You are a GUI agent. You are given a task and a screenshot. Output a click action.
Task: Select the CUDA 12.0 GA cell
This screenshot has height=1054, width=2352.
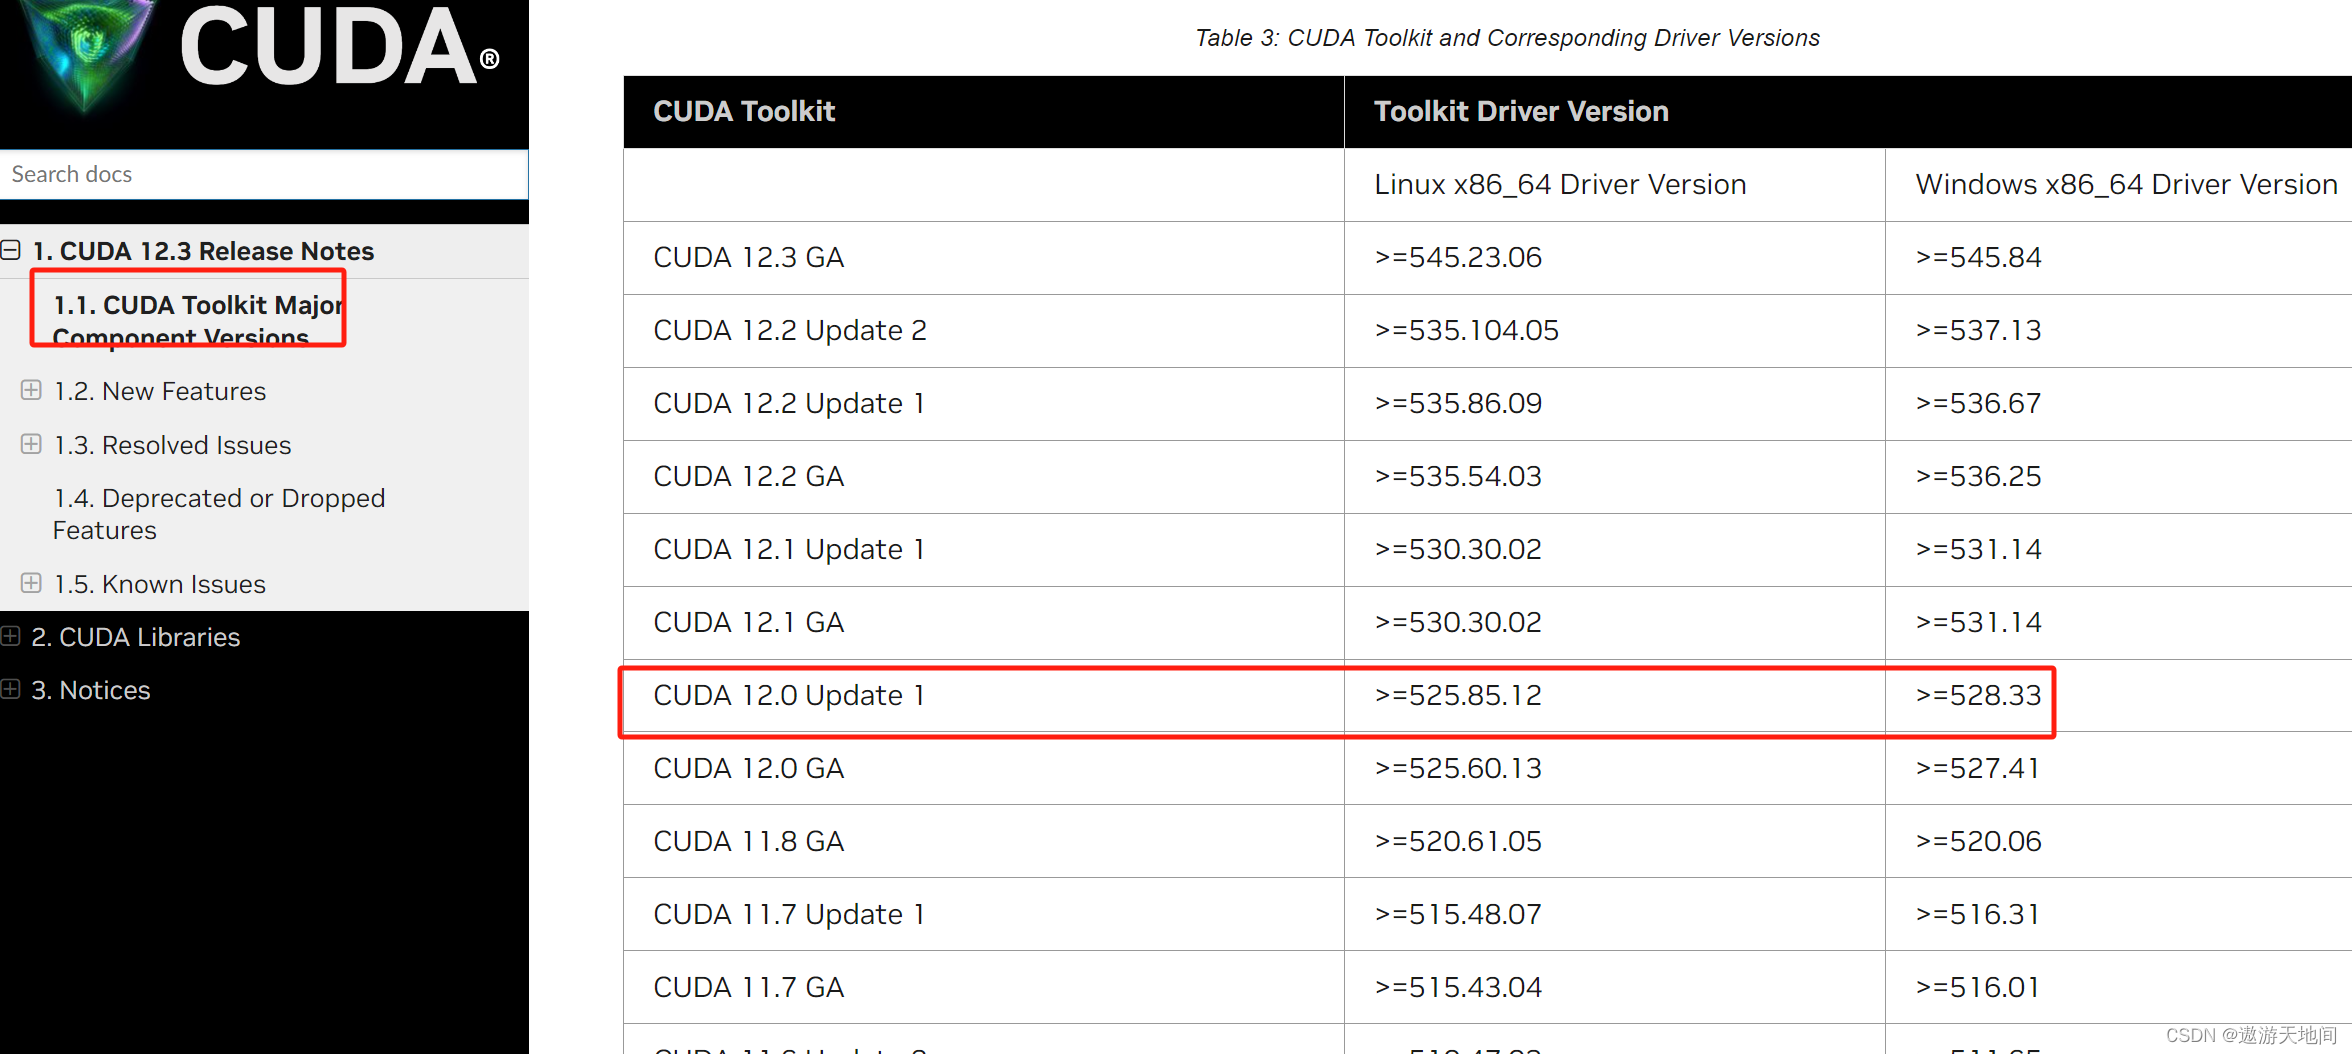[x=984, y=769]
